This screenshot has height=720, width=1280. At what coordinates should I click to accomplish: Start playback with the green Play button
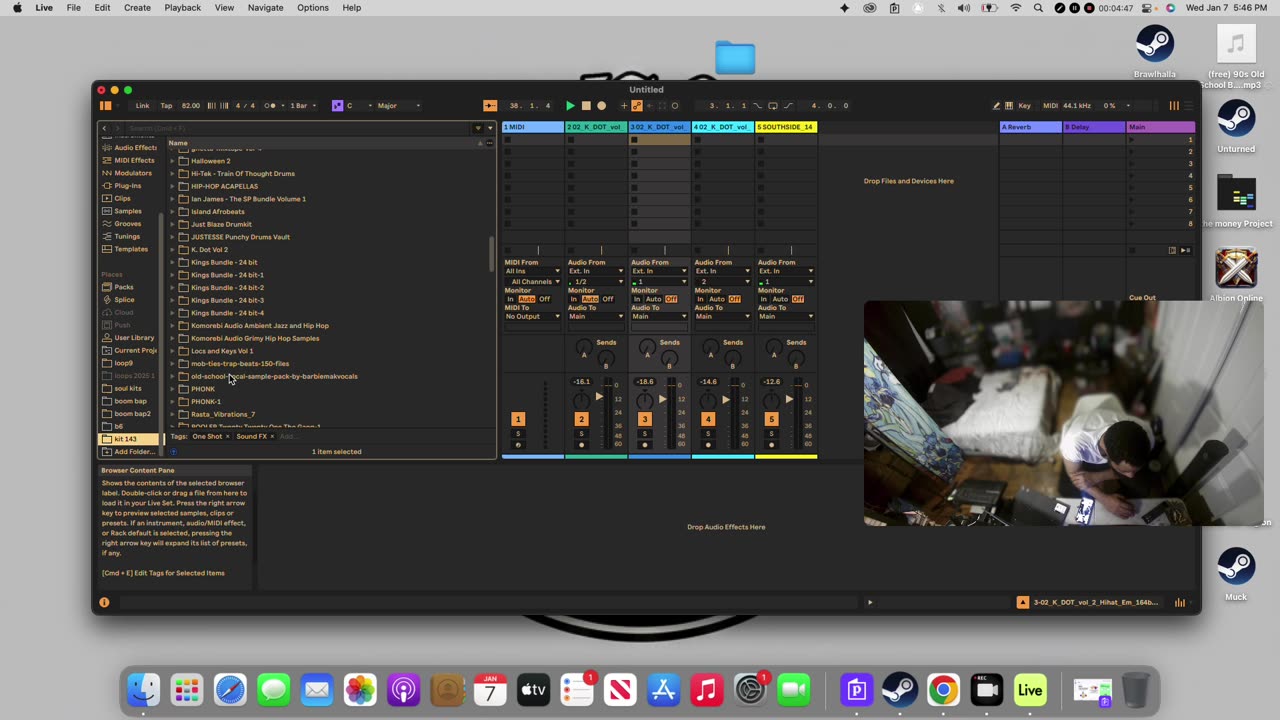click(570, 105)
